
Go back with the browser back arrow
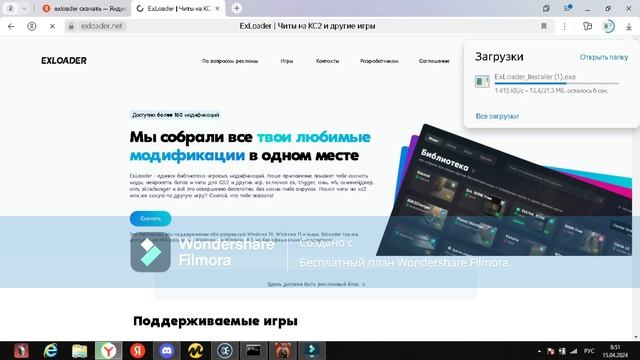tap(11, 26)
